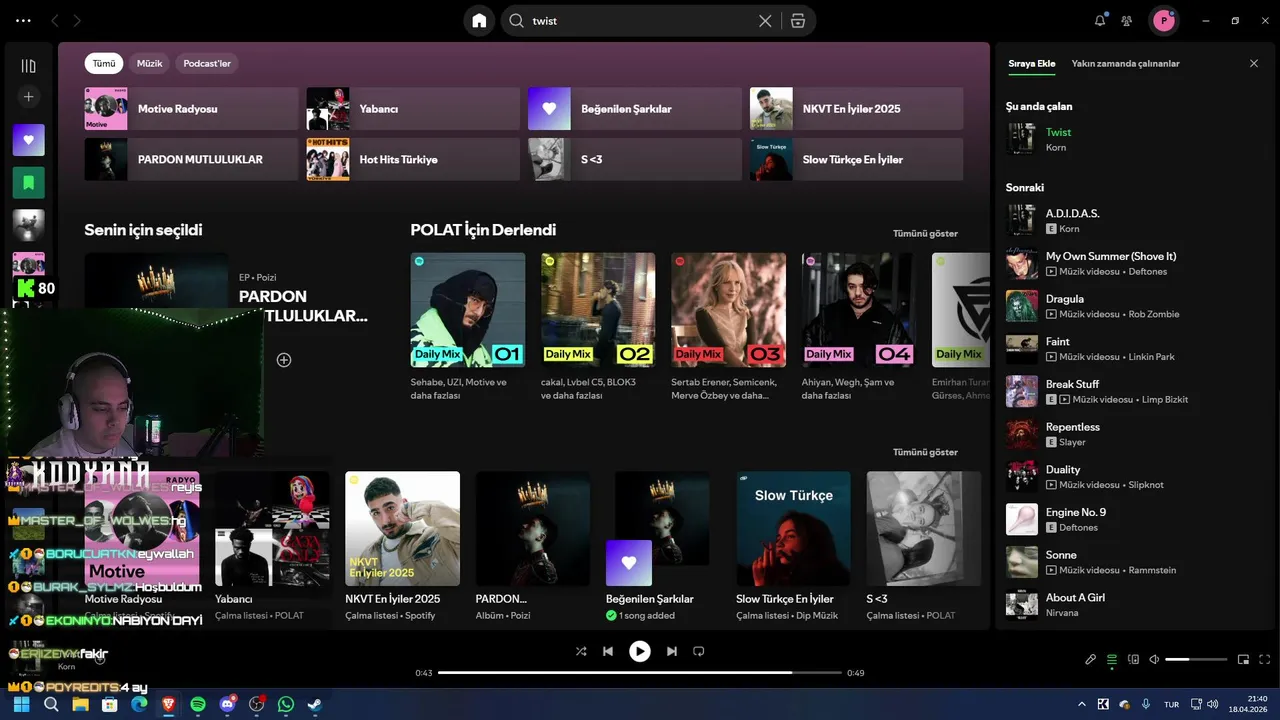Toggle shuffle playback
This screenshot has width=1280, height=720.
pos(581,651)
